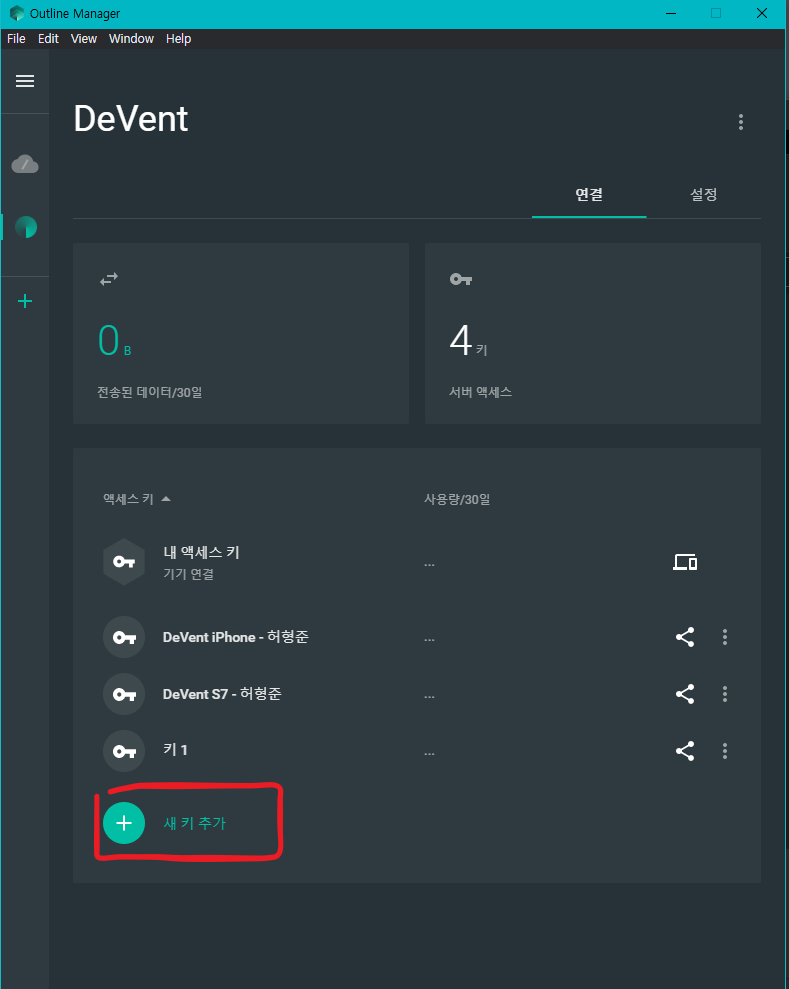The height and width of the screenshot is (989, 789).
Task: Open the hamburger sidebar menu
Action: (25, 81)
